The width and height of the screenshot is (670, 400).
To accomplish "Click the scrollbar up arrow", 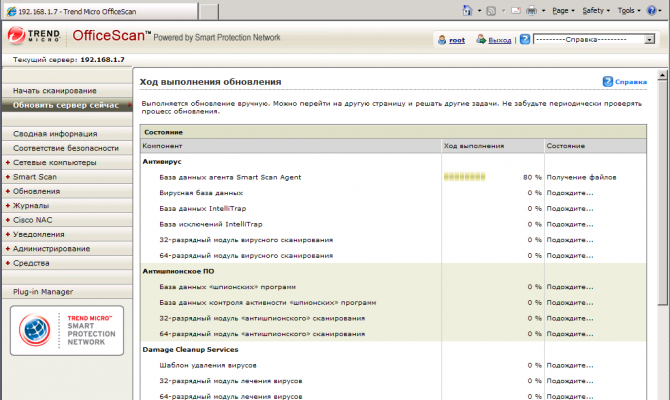I will (x=662, y=75).
